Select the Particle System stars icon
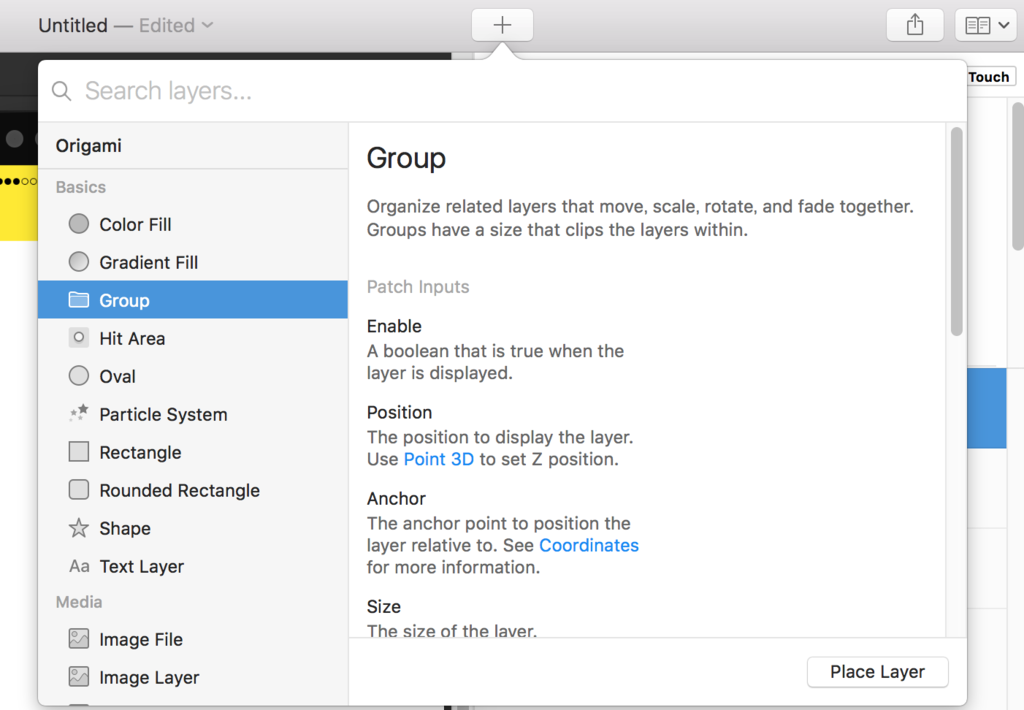The image size is (1024, 710). (x=78, y=413)
